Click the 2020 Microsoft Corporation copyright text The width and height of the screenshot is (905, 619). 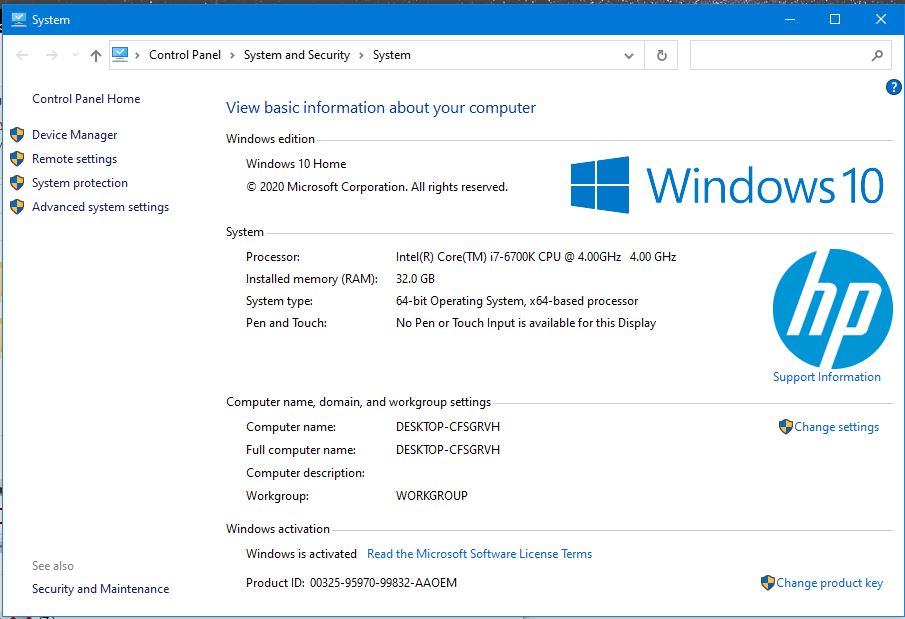click(377, 187)
